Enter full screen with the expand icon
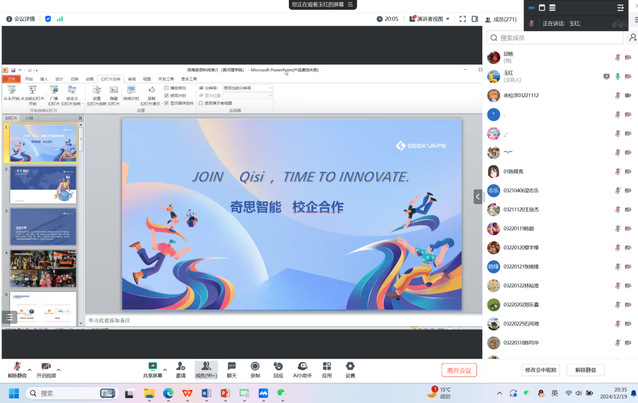 463,19
